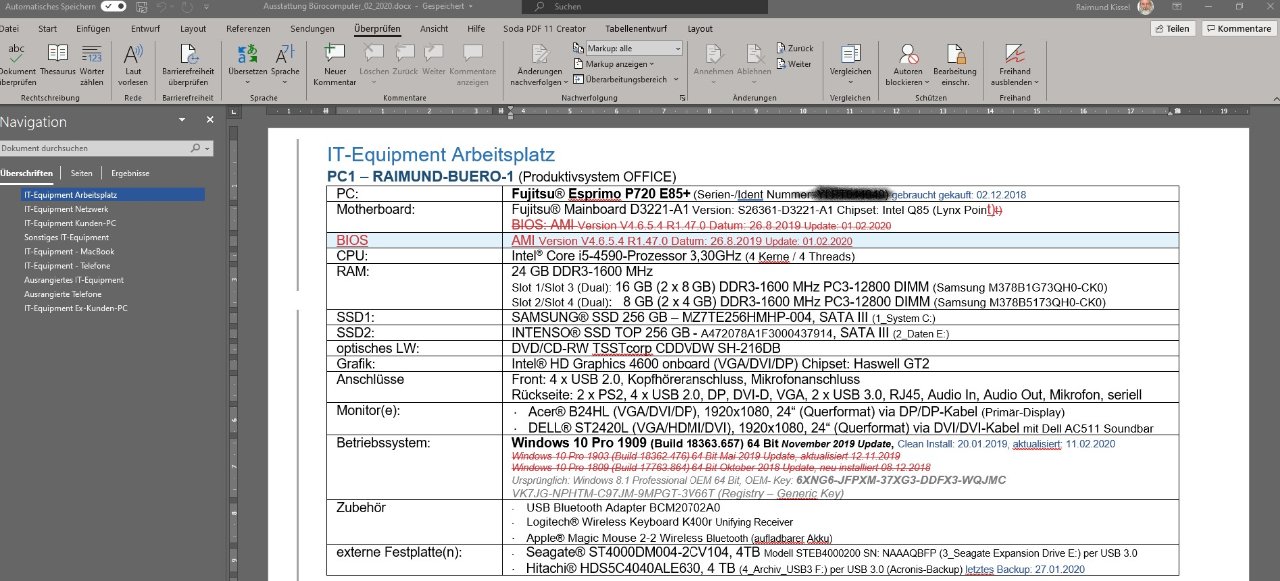Click the search magnifier in Navigation pane
This screenshot has height=581, width=1280.
click(195, 148)
